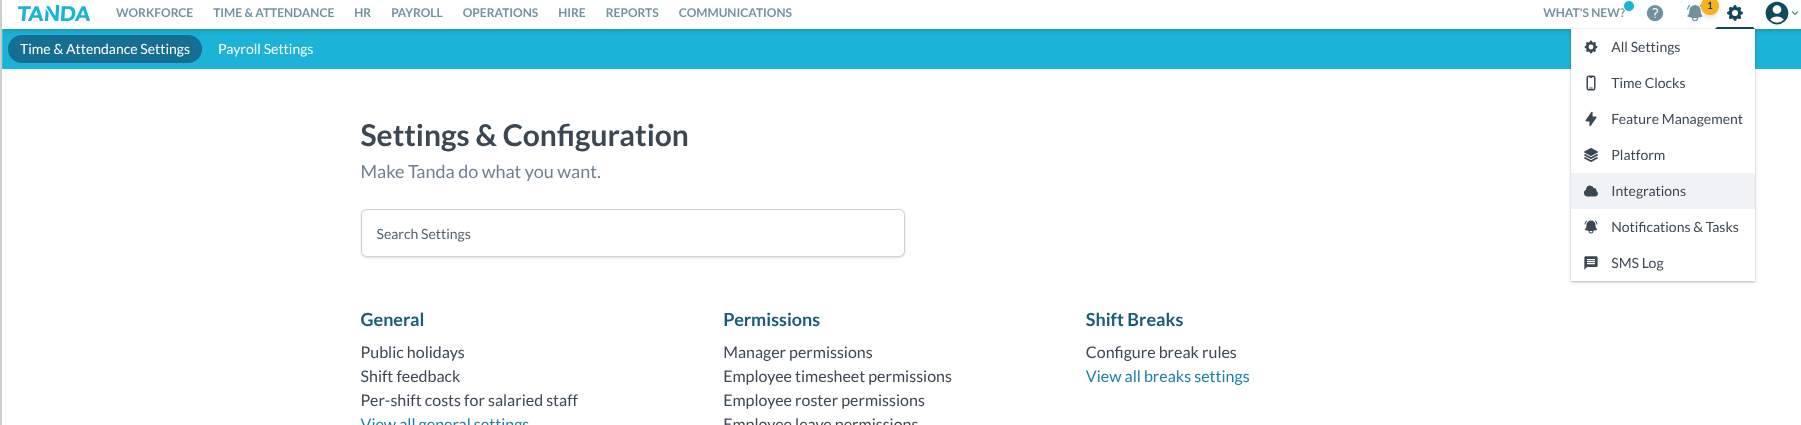Click the Tanda logo

pyautogui.click(x=54, y=13)
